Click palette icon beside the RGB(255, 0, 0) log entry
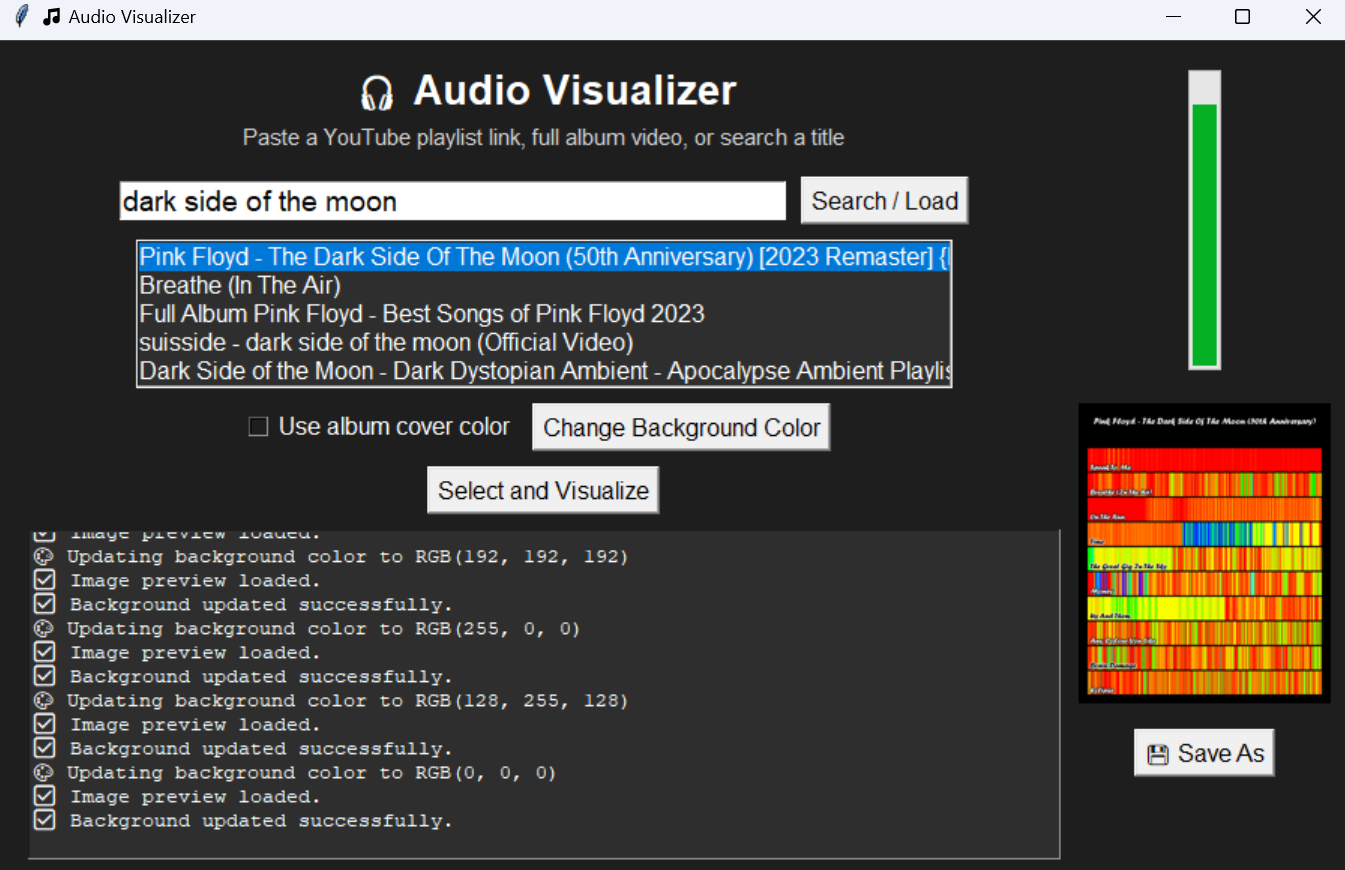The height and width of the screenshot is (870, 1345). pos(44,629)
